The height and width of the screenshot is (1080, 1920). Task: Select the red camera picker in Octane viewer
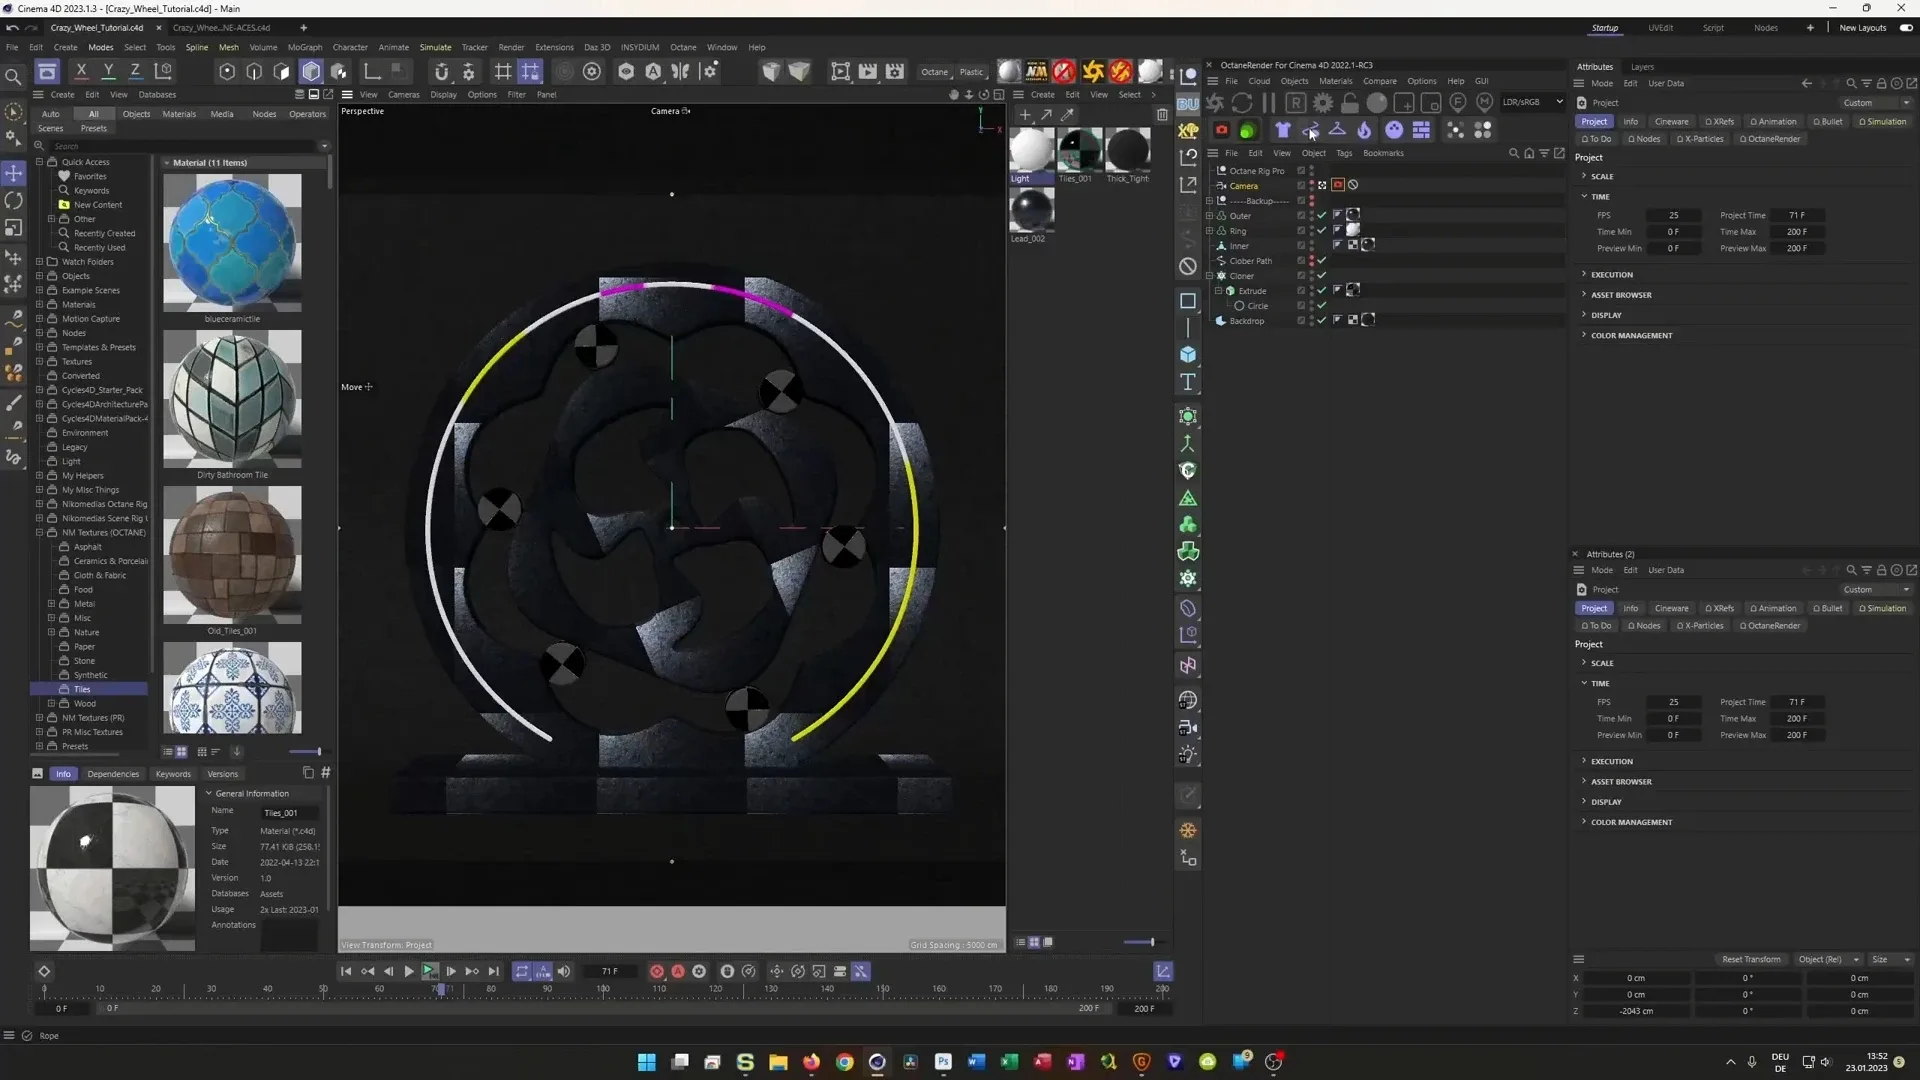[x=1222, y=129]
